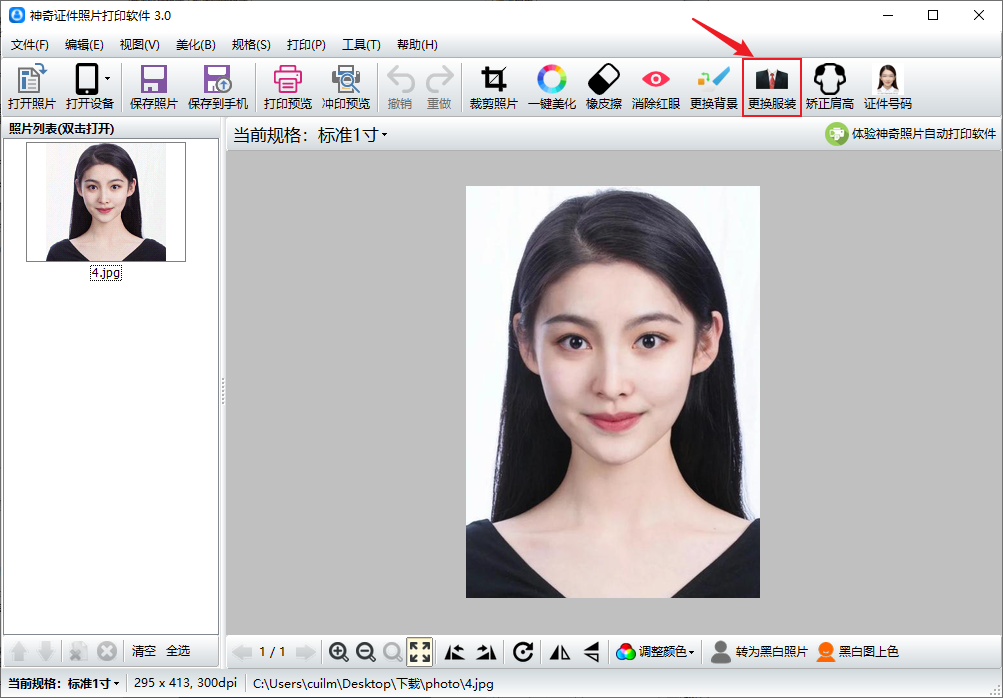Expand the 打开设备 dropdown arrow
This screenshot has width=1003, height=698.
(x=107, y=78)
